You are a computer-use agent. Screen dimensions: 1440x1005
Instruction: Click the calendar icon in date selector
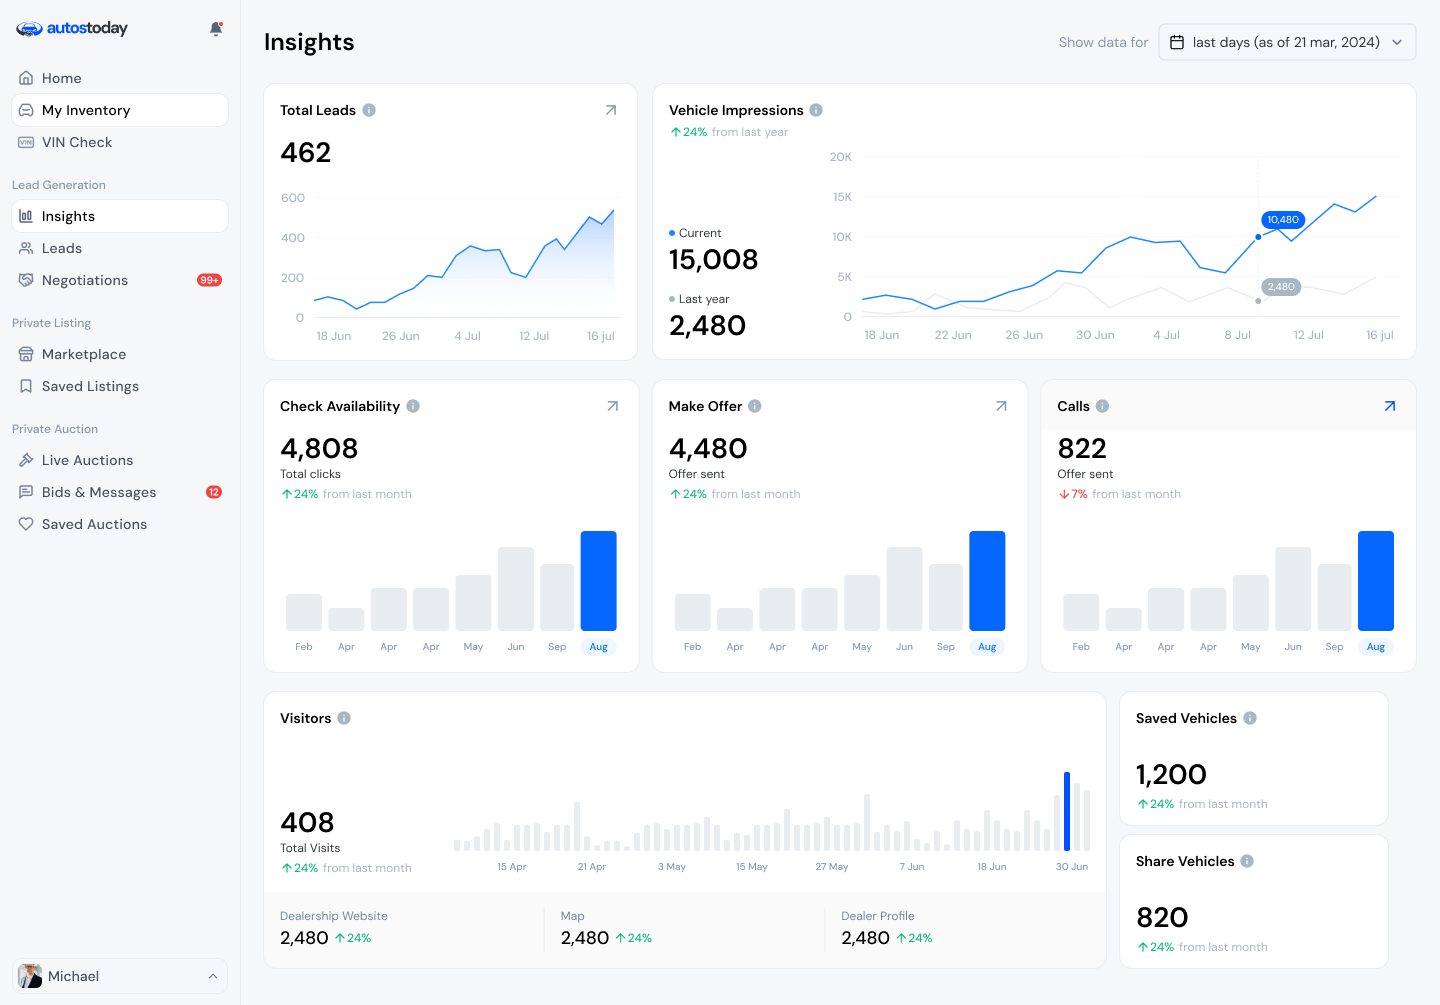[x=1177, y=42]
